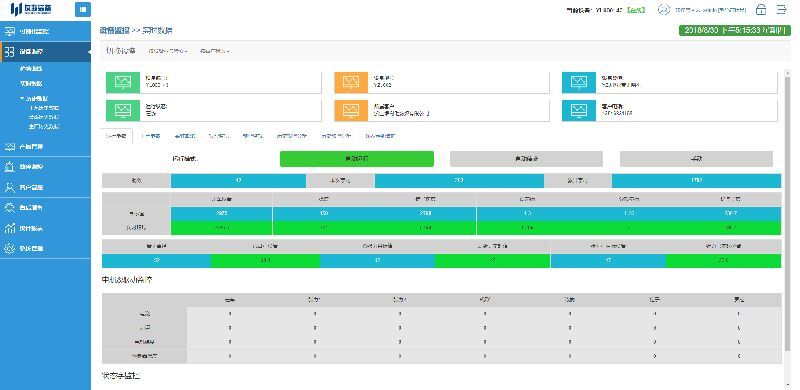Collapse the expanded sidebar submenu triangle
800x390 pixels.
pyautogui.click(x=22, y=98)
